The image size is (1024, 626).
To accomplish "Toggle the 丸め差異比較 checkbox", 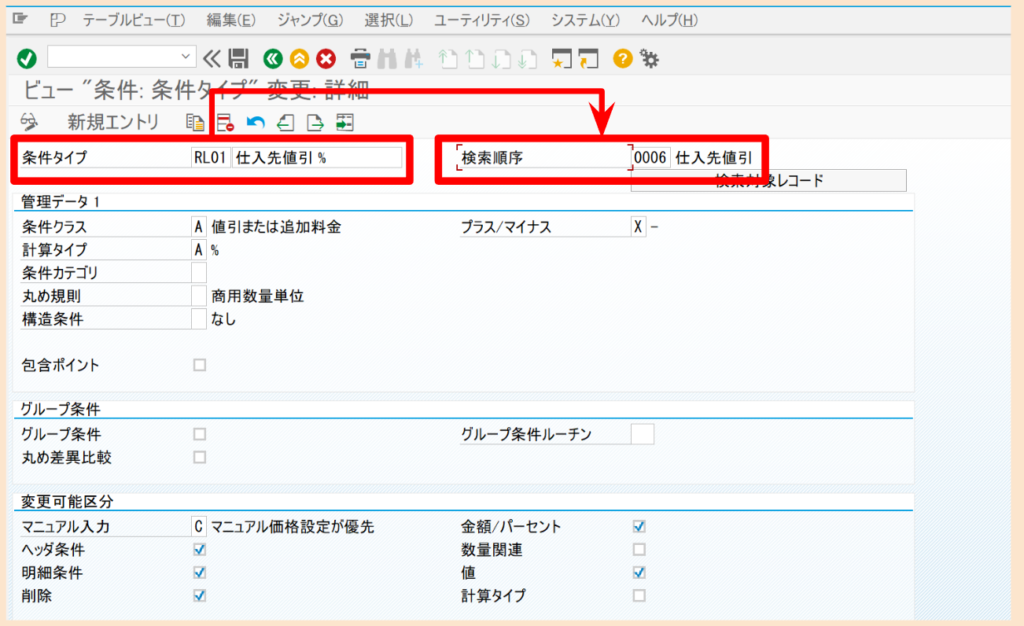I will [x=200, y=457].
